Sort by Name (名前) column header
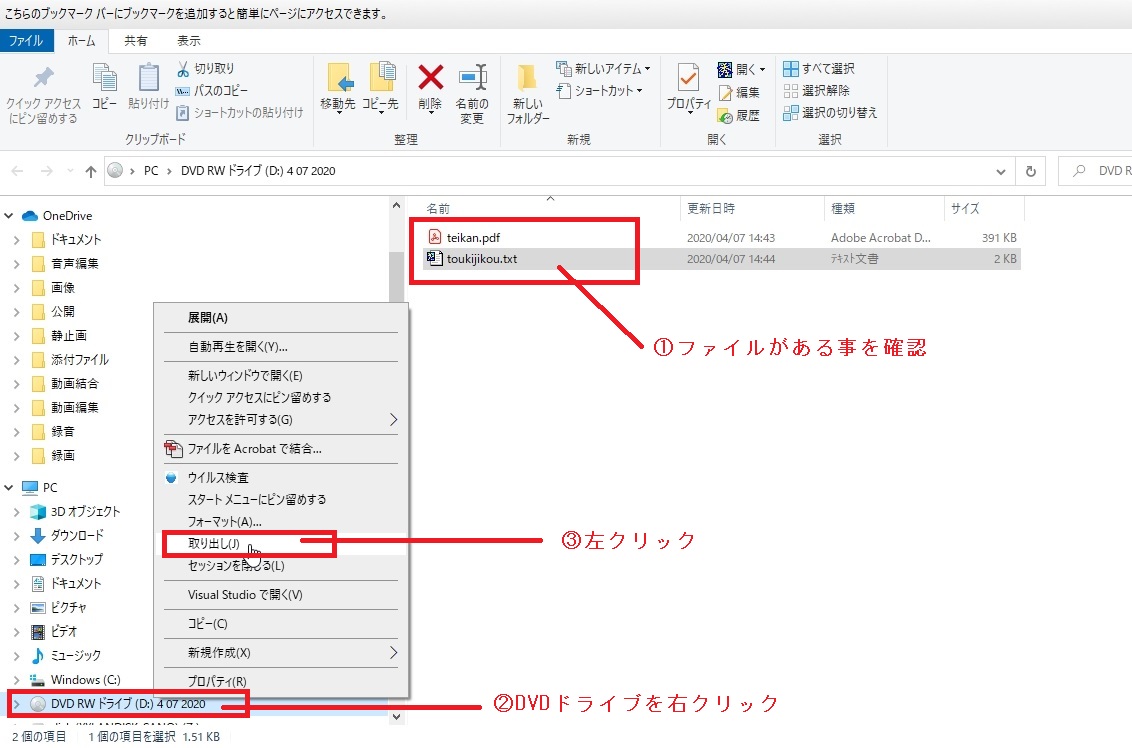 pyautogui.click(x=439, y=209)
